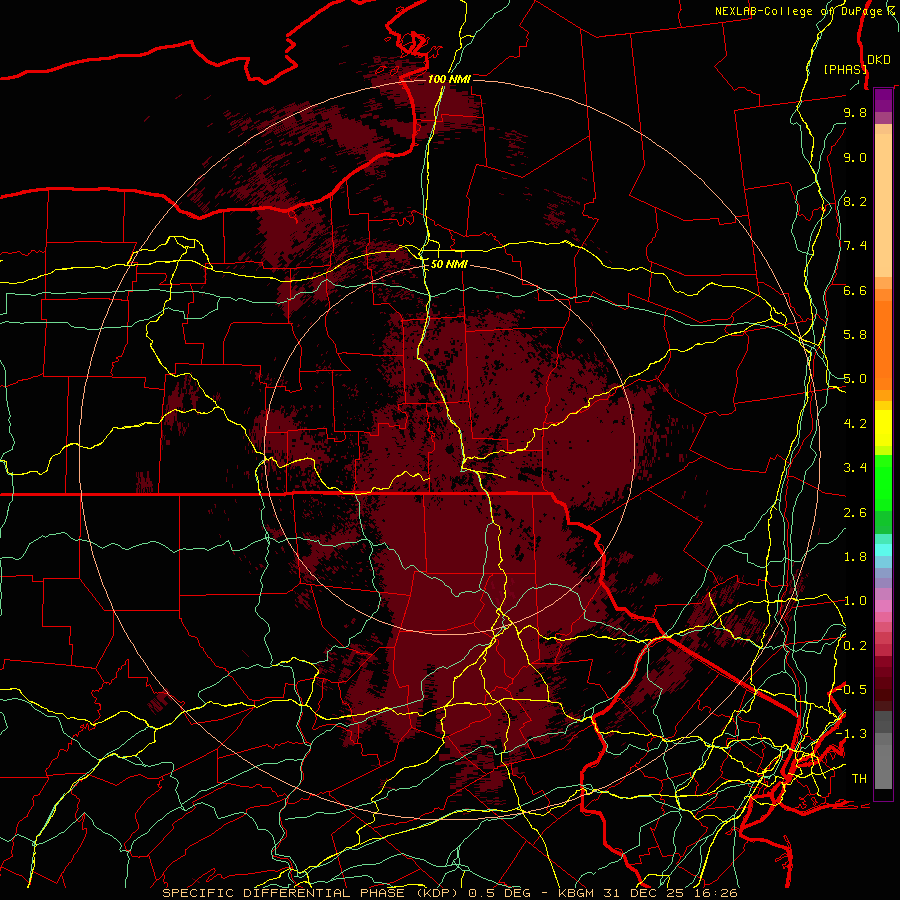Image resolution: width=900 pixels, height=900 pixels.
Task: Click the "16:26" time in the caption
Action: (x=715, y=893)
